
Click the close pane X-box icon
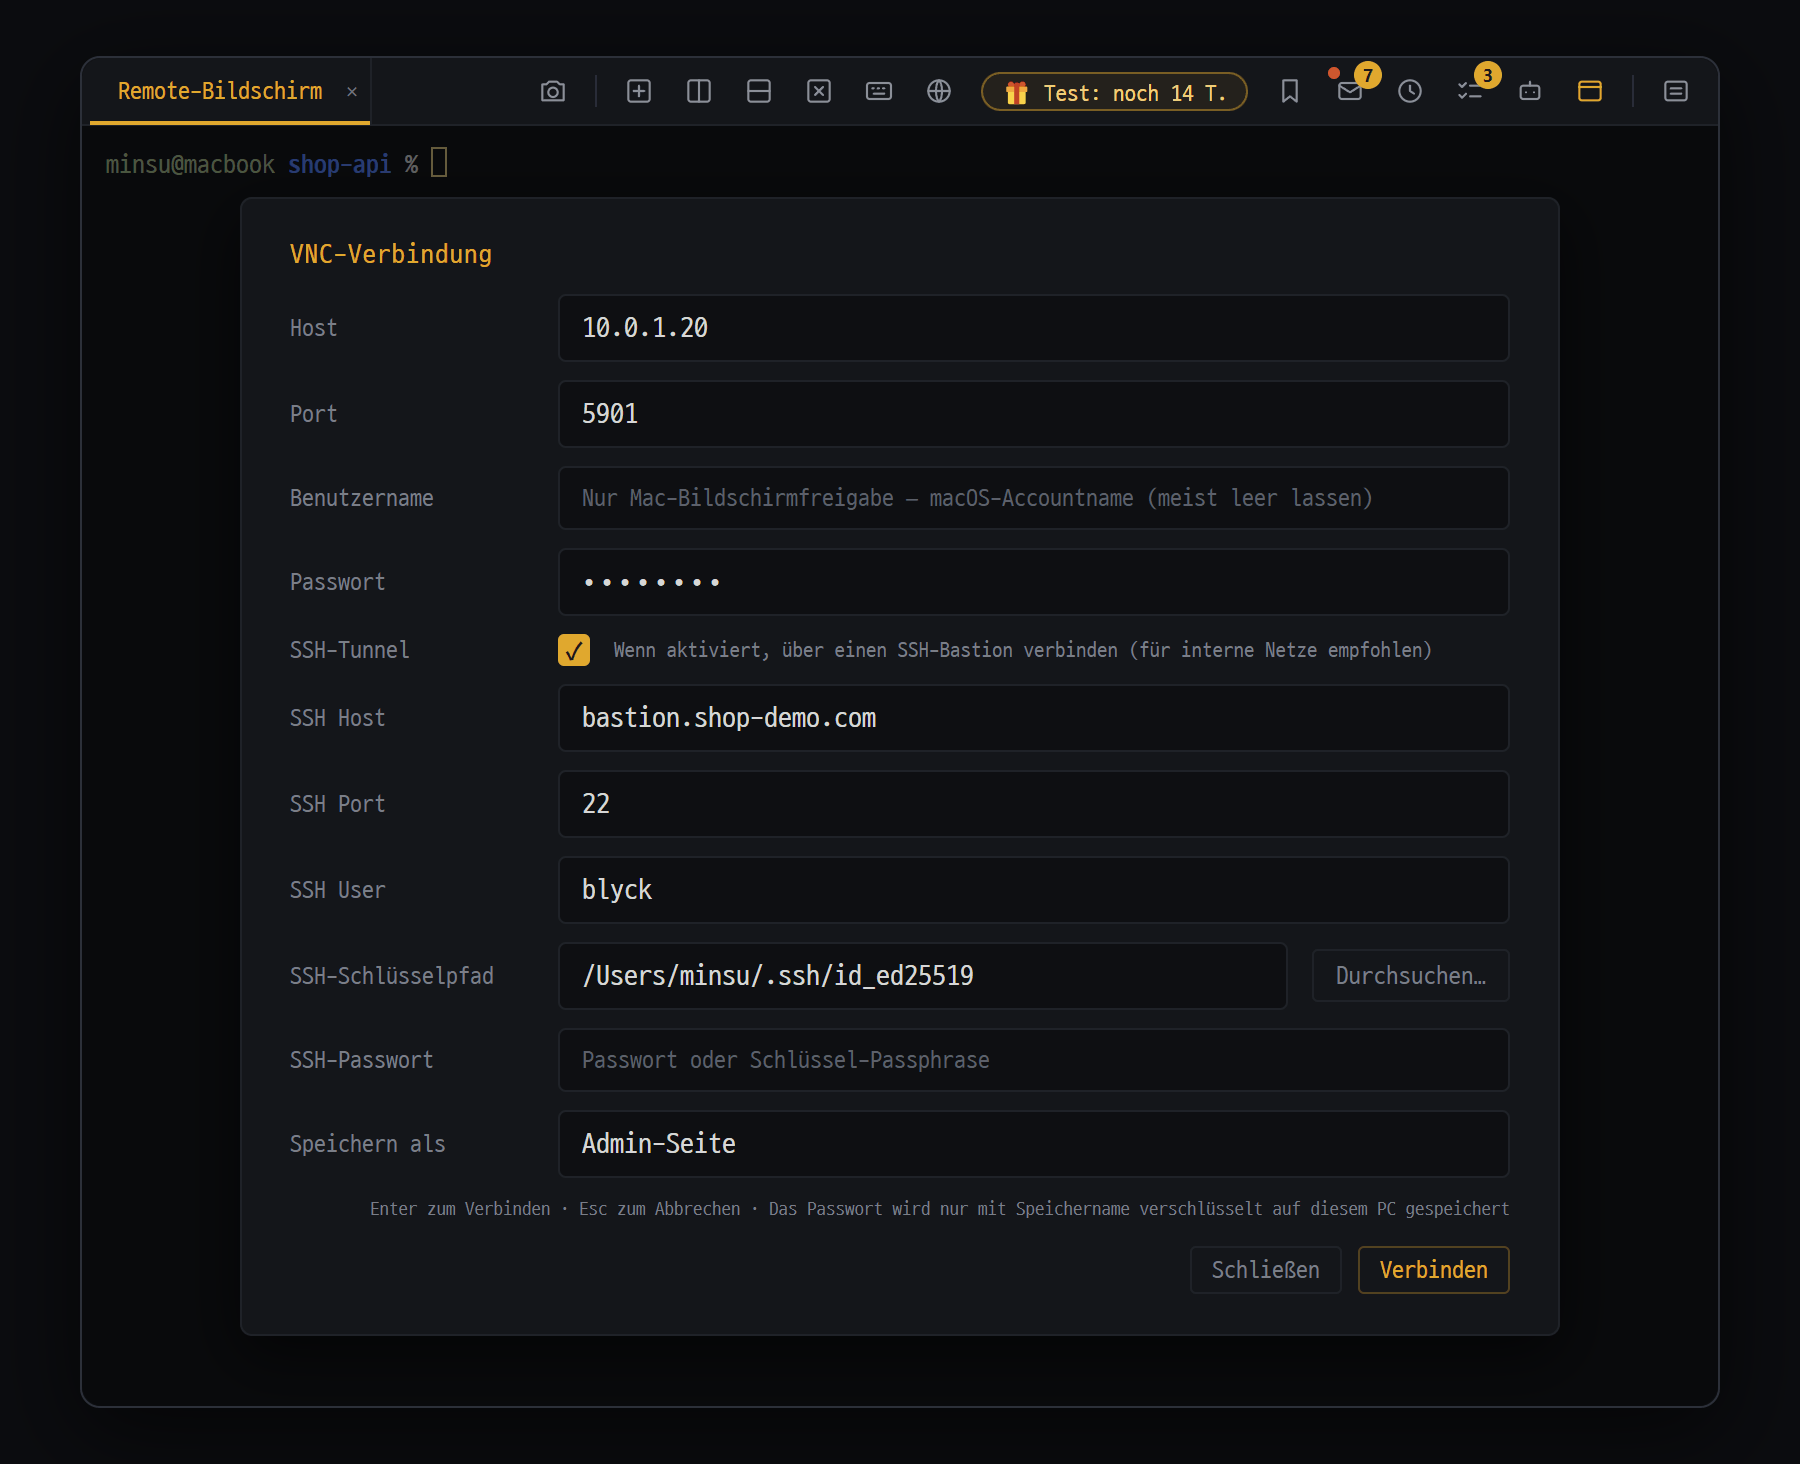pos(819,92)
